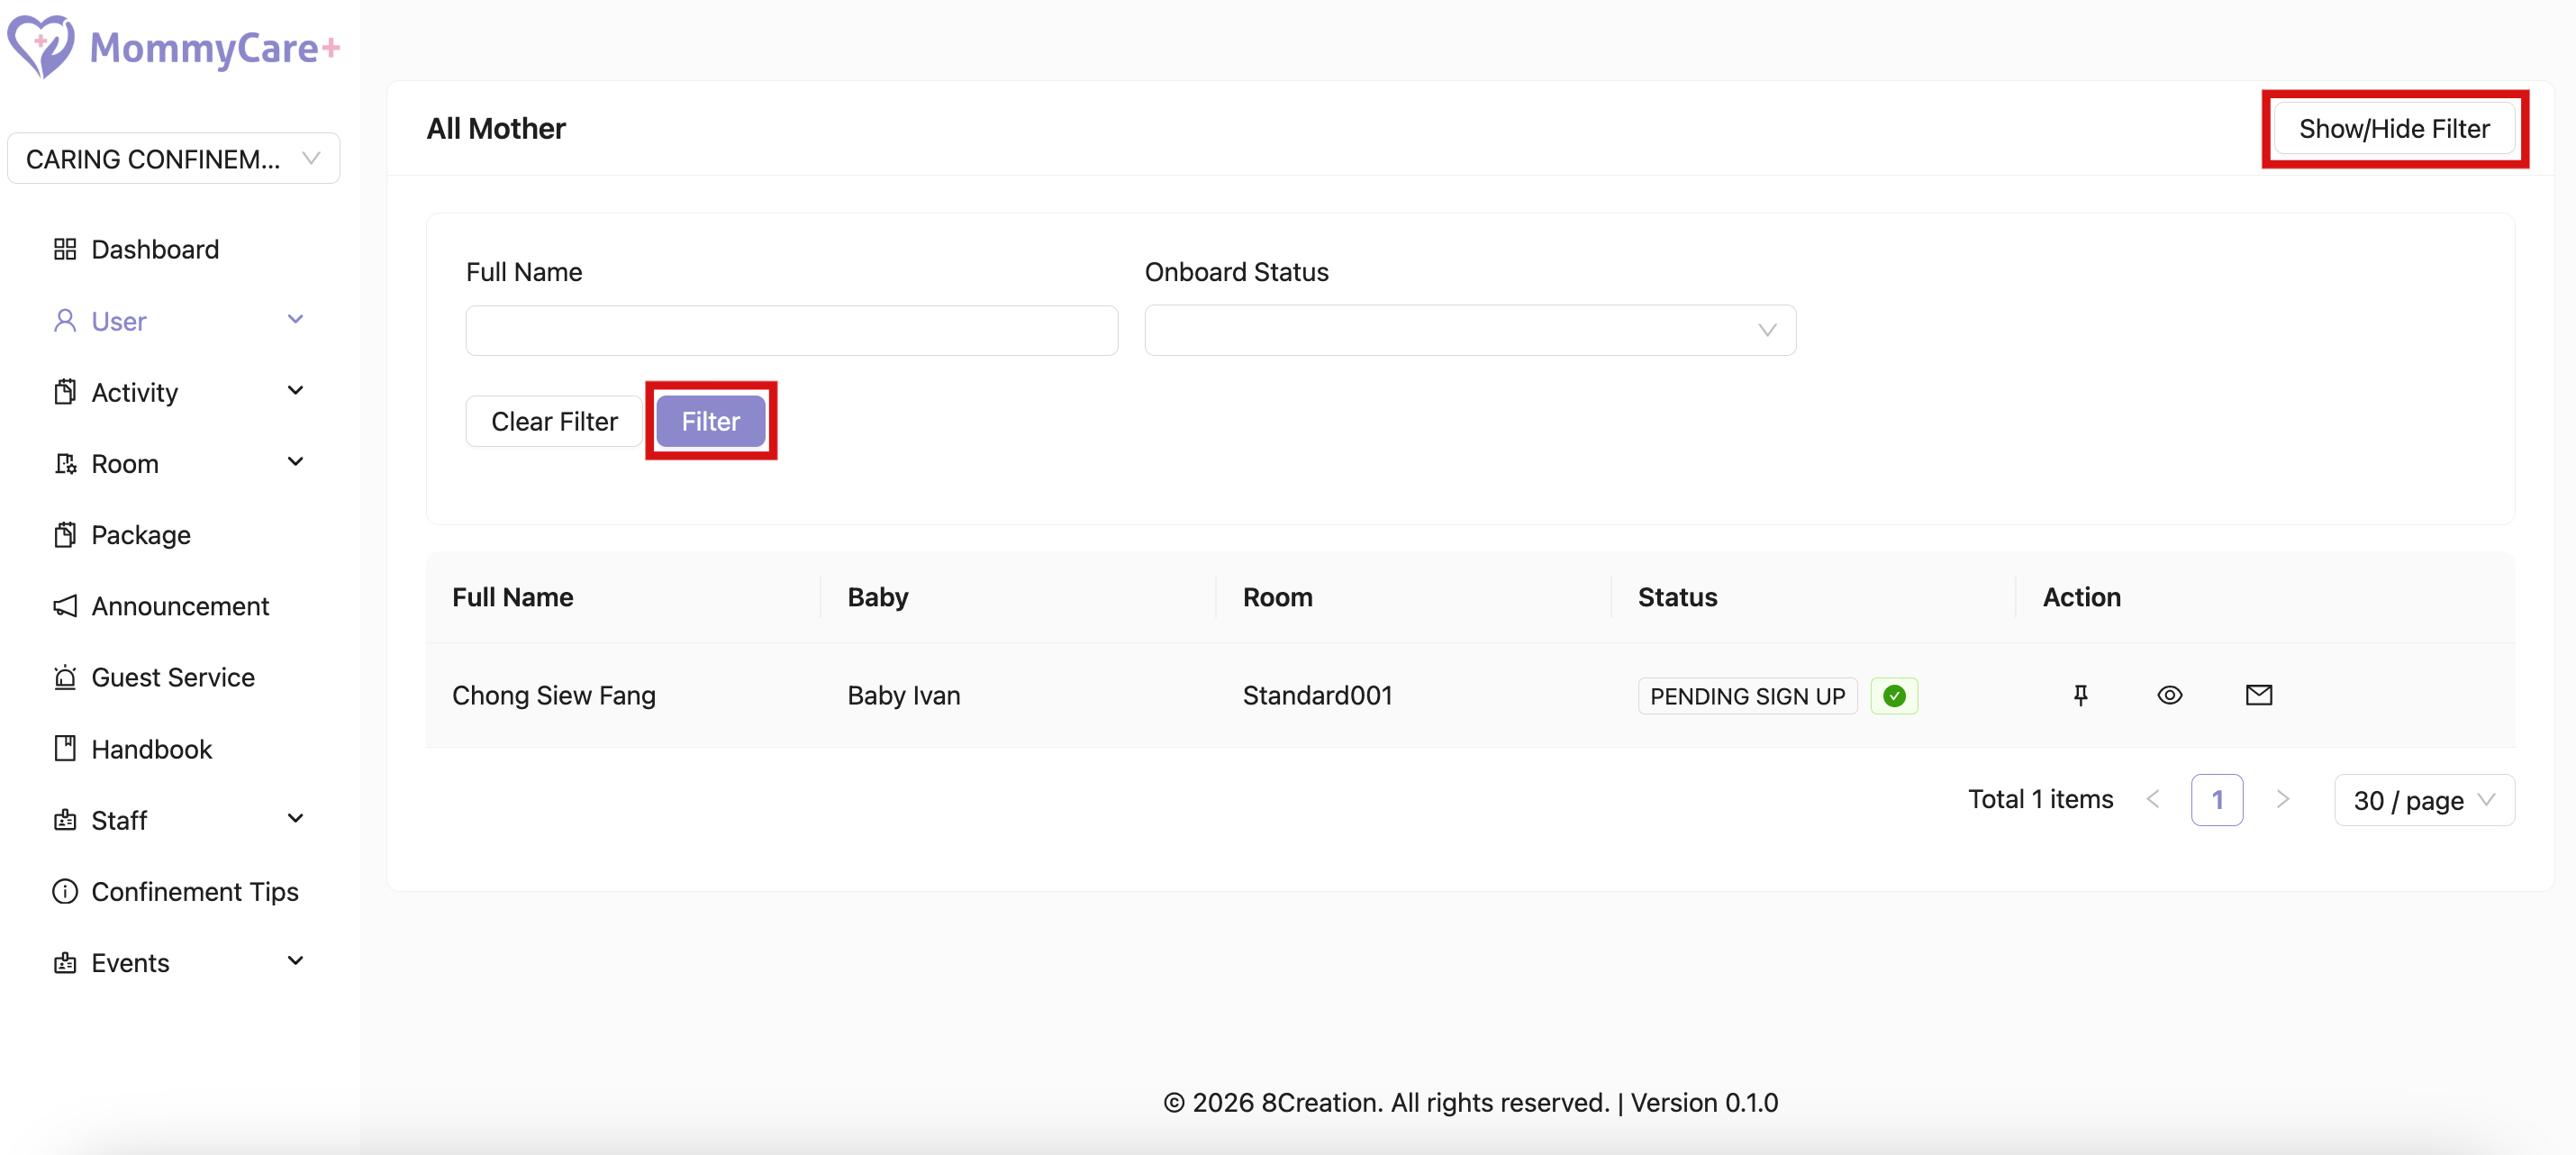Click the envelope icon in Action column
The height and width of the screenshot is (1155, 2576).
[x=2258, y=695]
